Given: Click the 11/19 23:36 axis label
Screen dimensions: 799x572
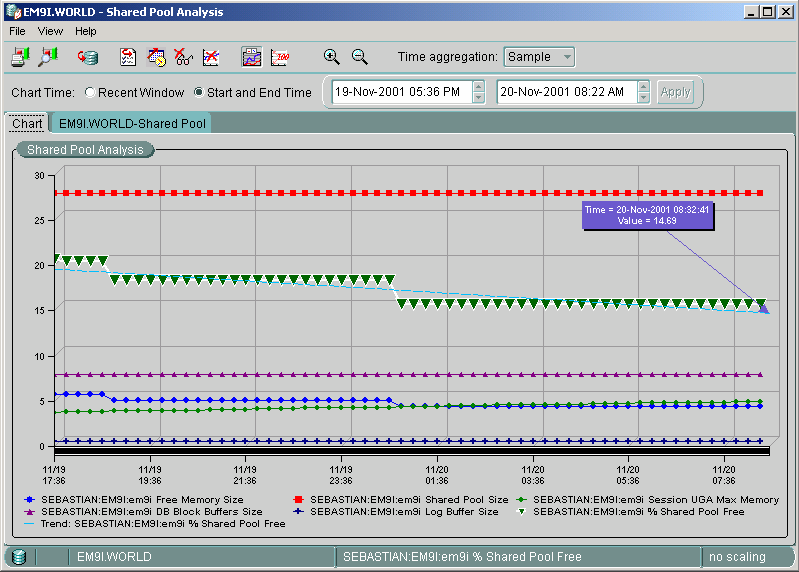Looking at the screenshot, I should (x=341, y=475).
